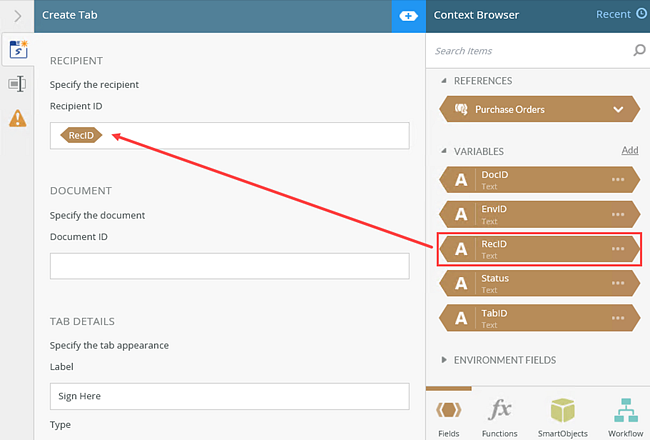Viewport: 650px width, 440px height.
Task: Open the warning errors icon
Action: (17, 119)
